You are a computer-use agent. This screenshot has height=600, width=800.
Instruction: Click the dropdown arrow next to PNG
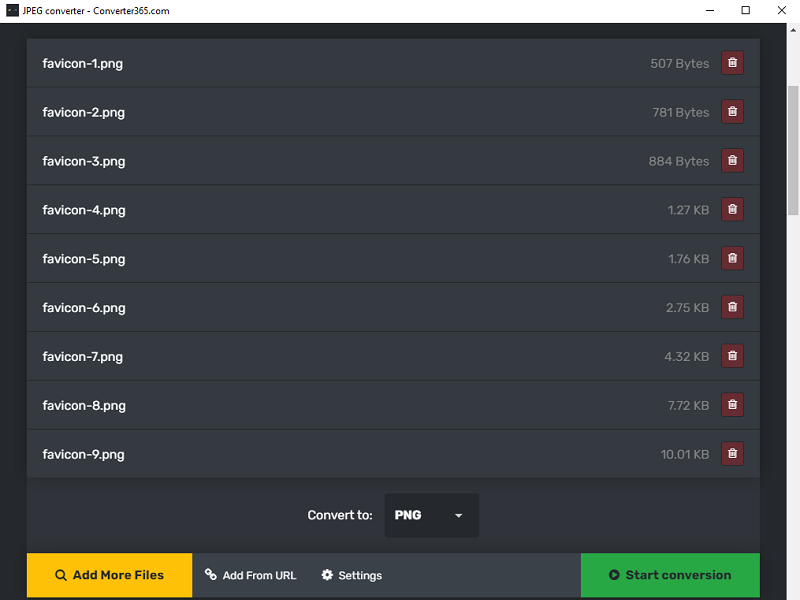[459, 516]
